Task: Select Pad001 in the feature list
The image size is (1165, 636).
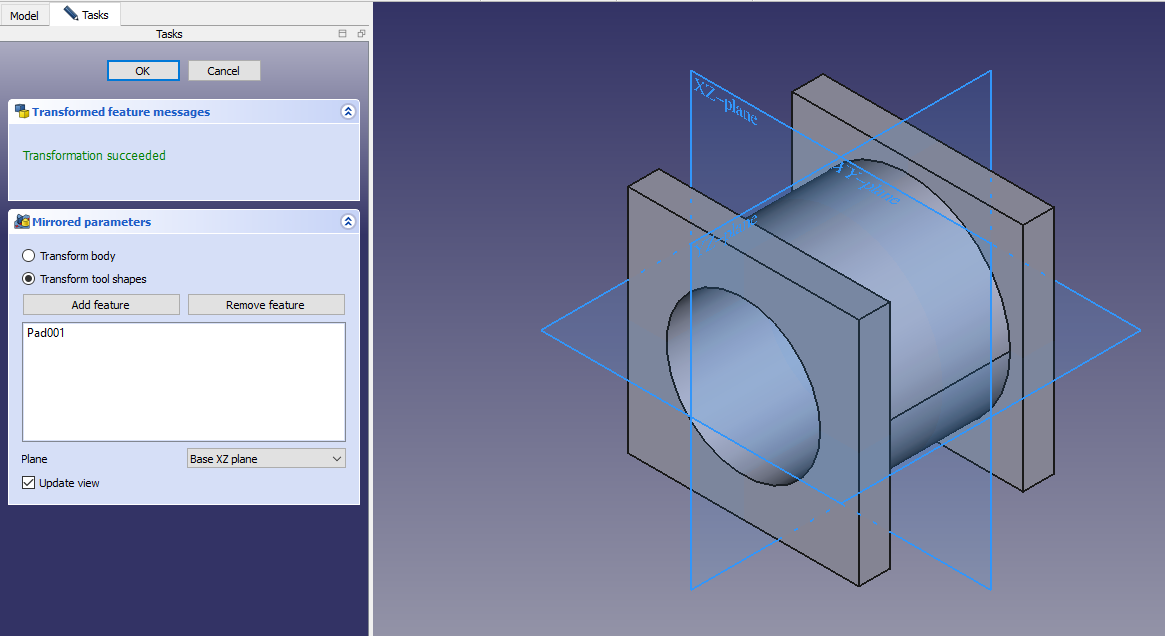Action: (46, 333)
